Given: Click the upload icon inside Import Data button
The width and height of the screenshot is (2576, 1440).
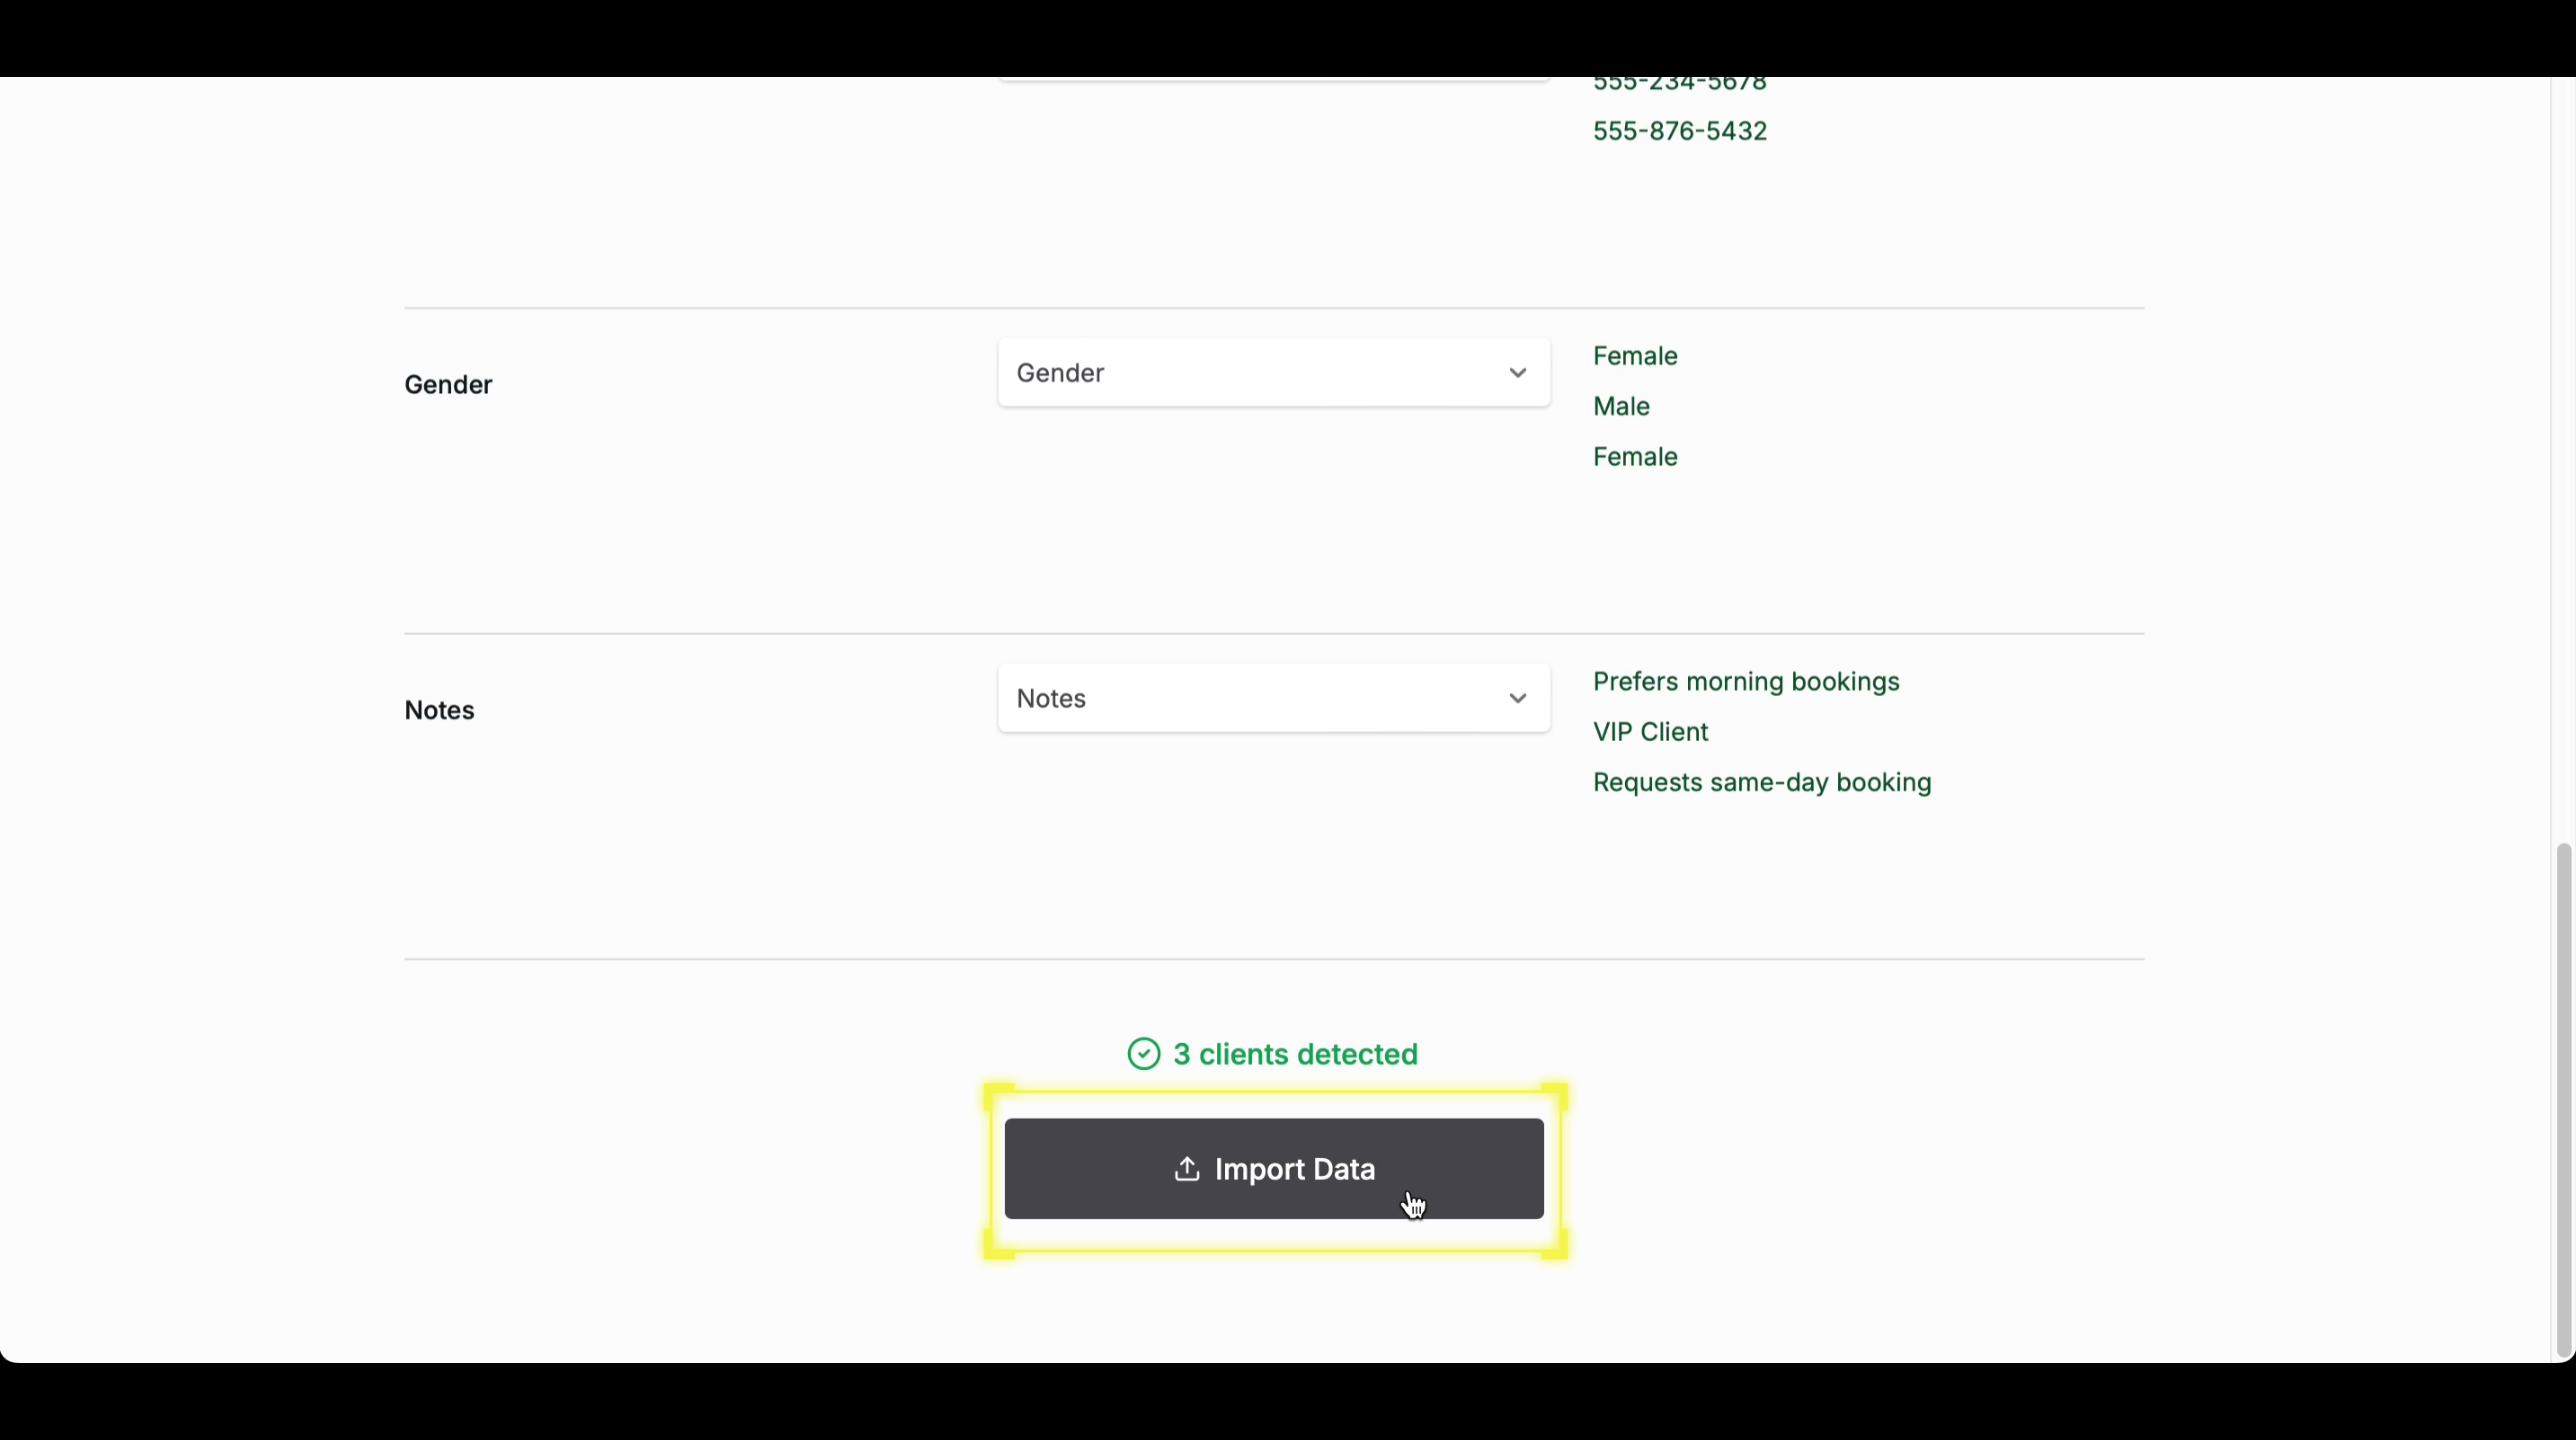Looking at the screenshot, I should (1186, 1169).
